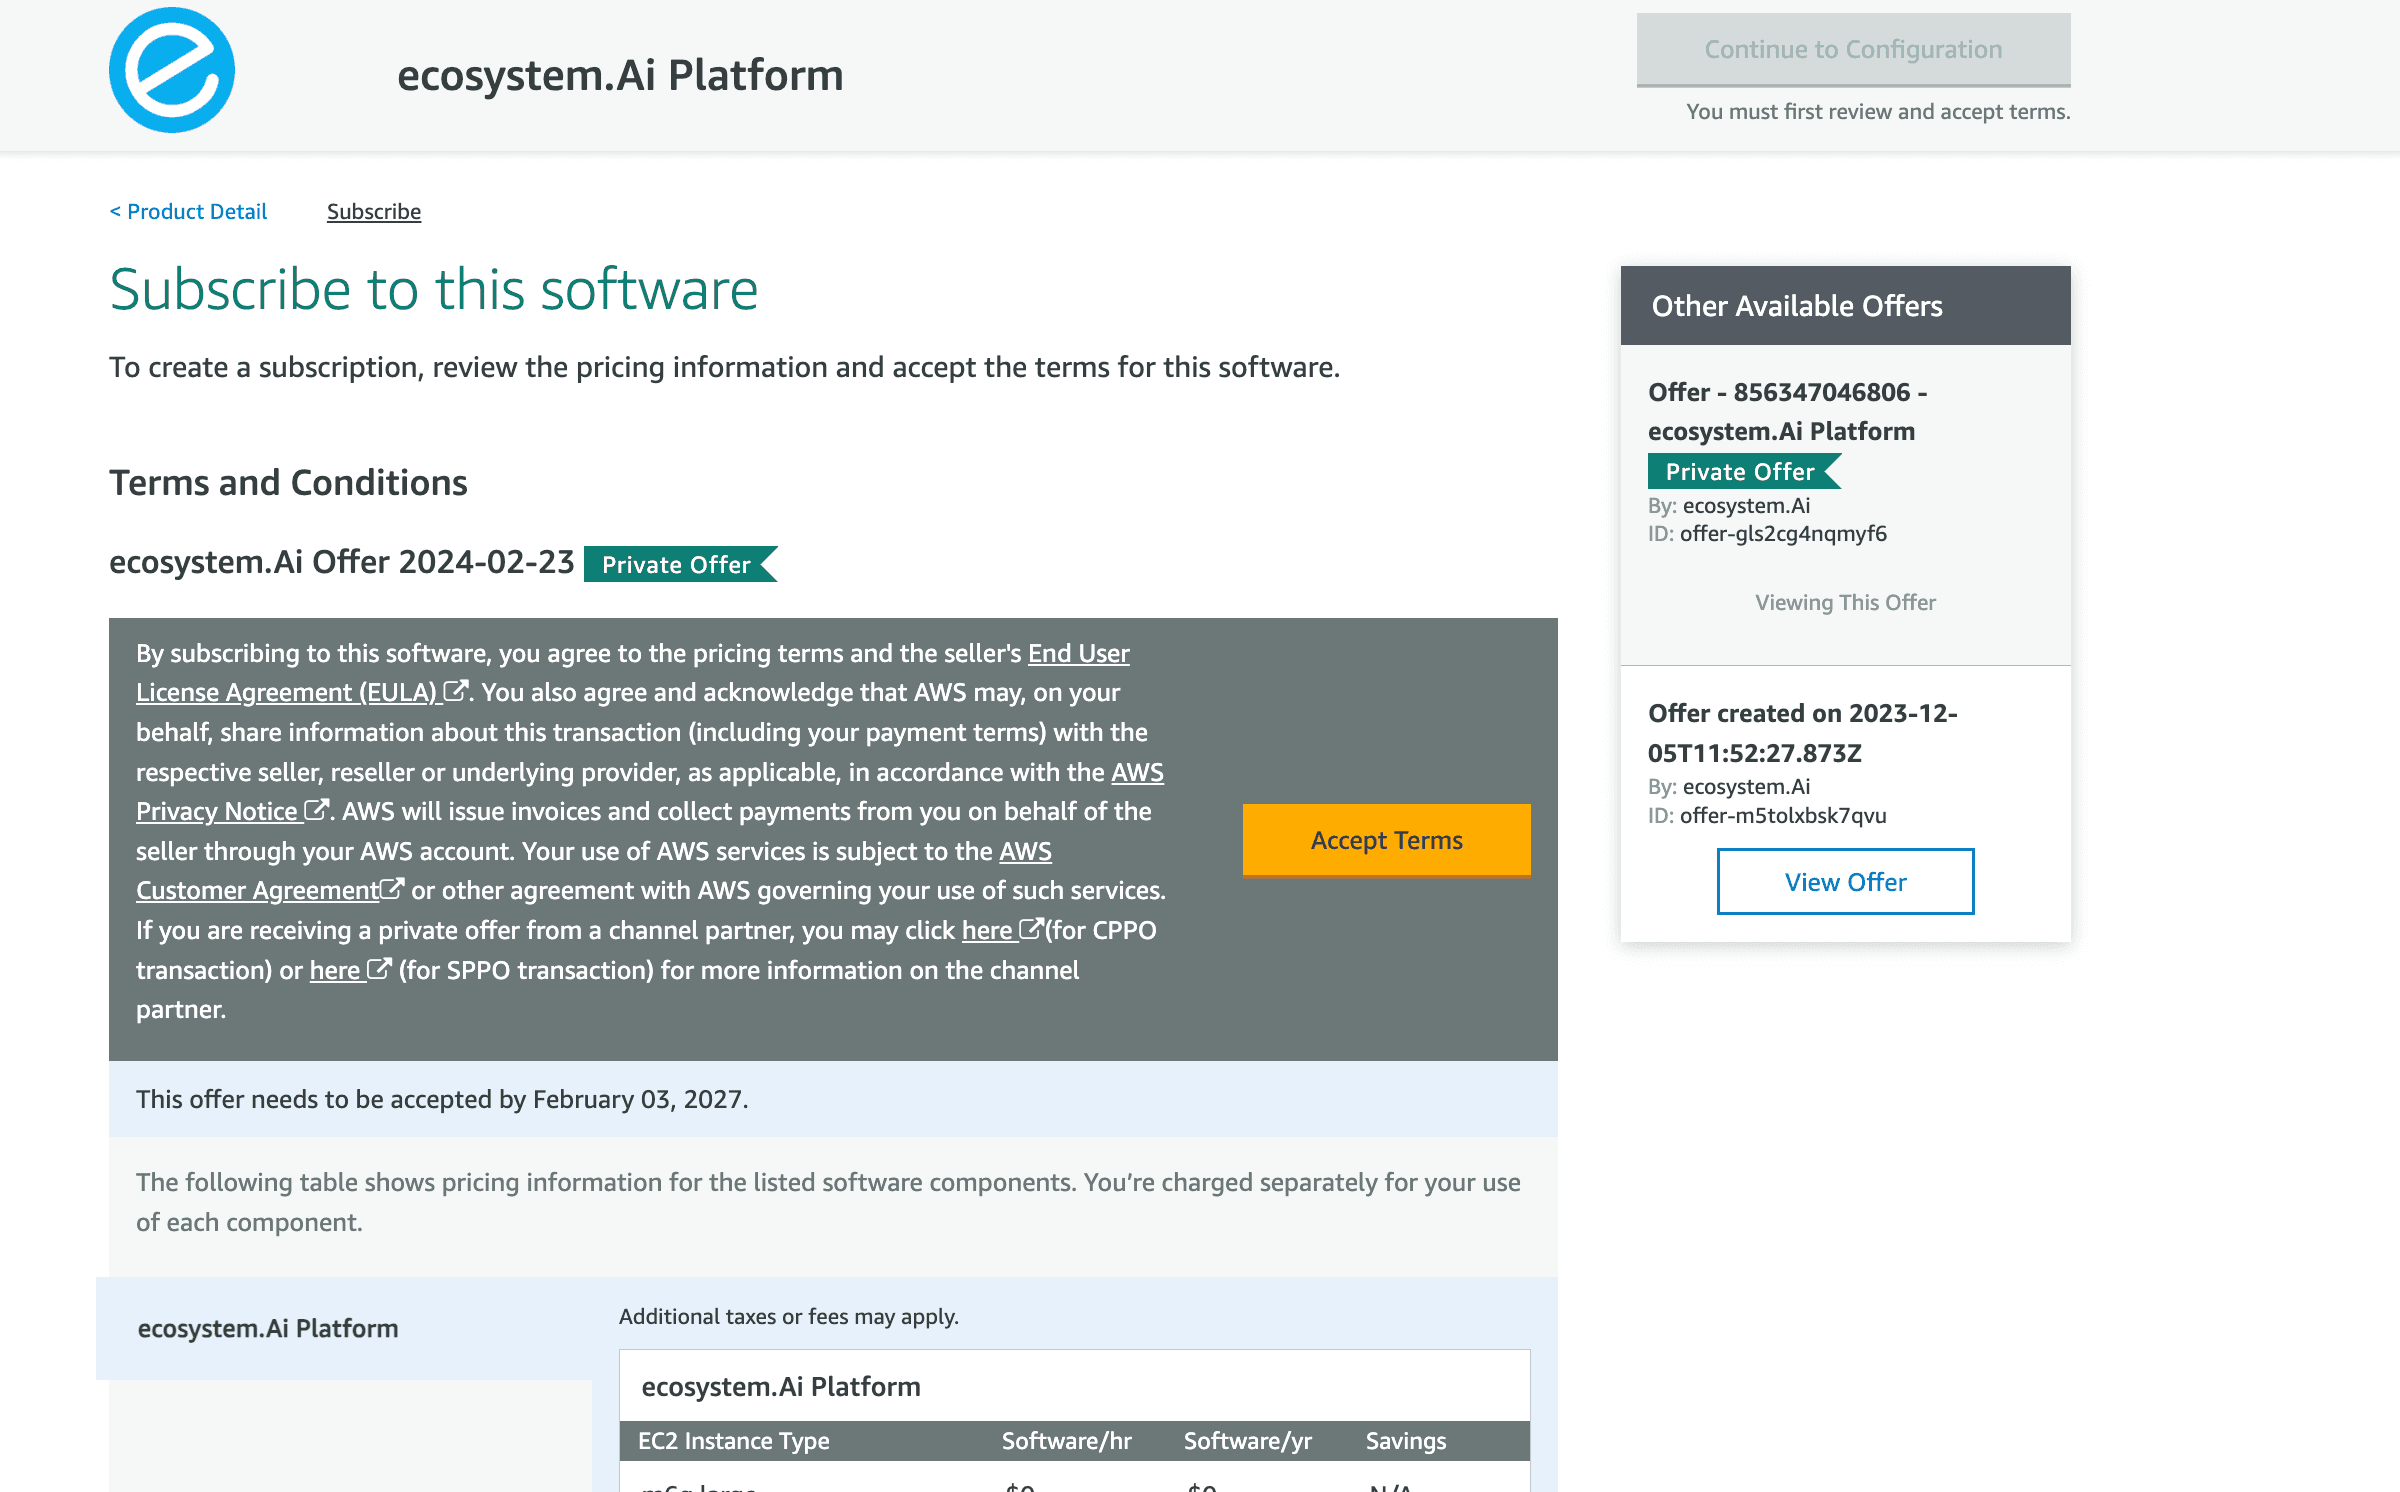
Task: Click the Continue to Configuration button
Action: click(1853, 50)
